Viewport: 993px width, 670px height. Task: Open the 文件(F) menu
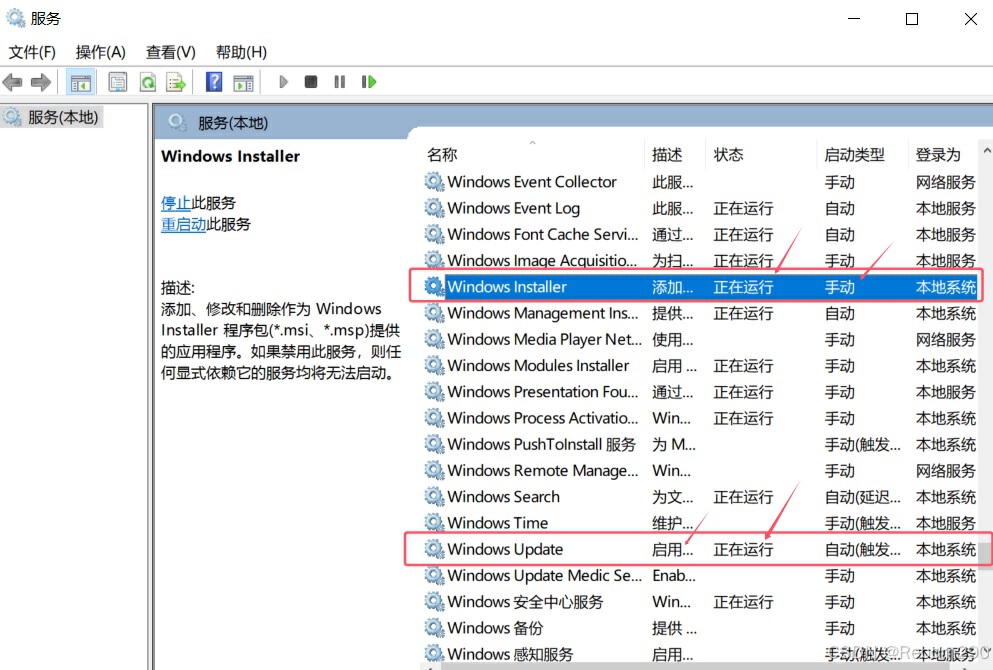[x=32, y=52]
